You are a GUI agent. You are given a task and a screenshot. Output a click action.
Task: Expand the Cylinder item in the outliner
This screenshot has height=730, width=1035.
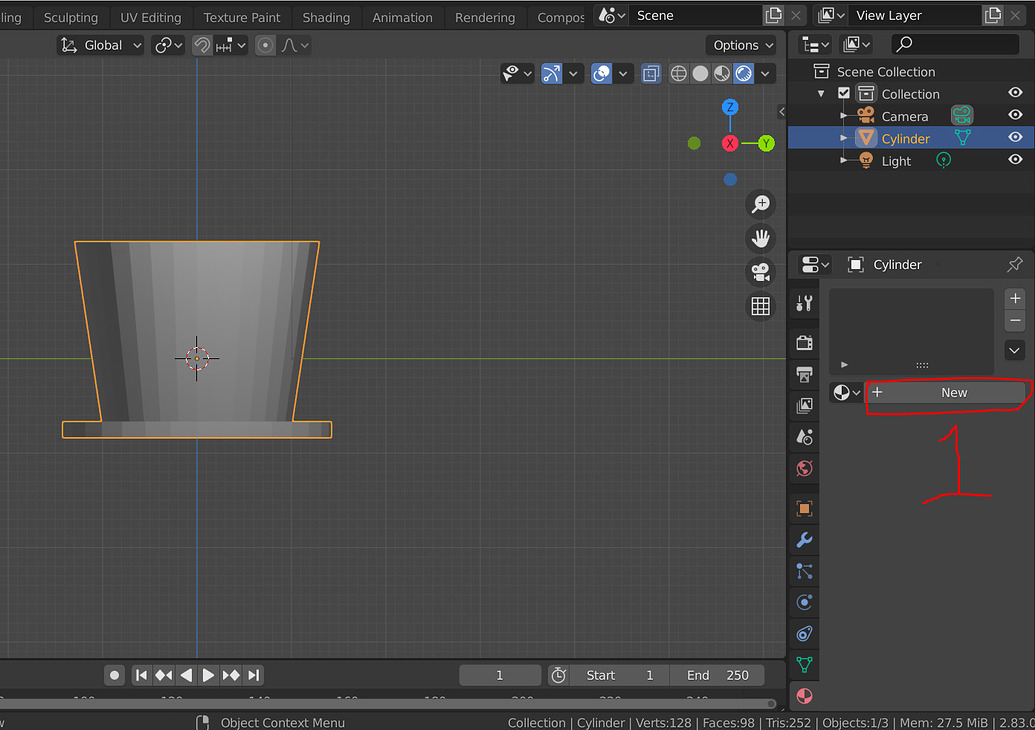point(844,138)
